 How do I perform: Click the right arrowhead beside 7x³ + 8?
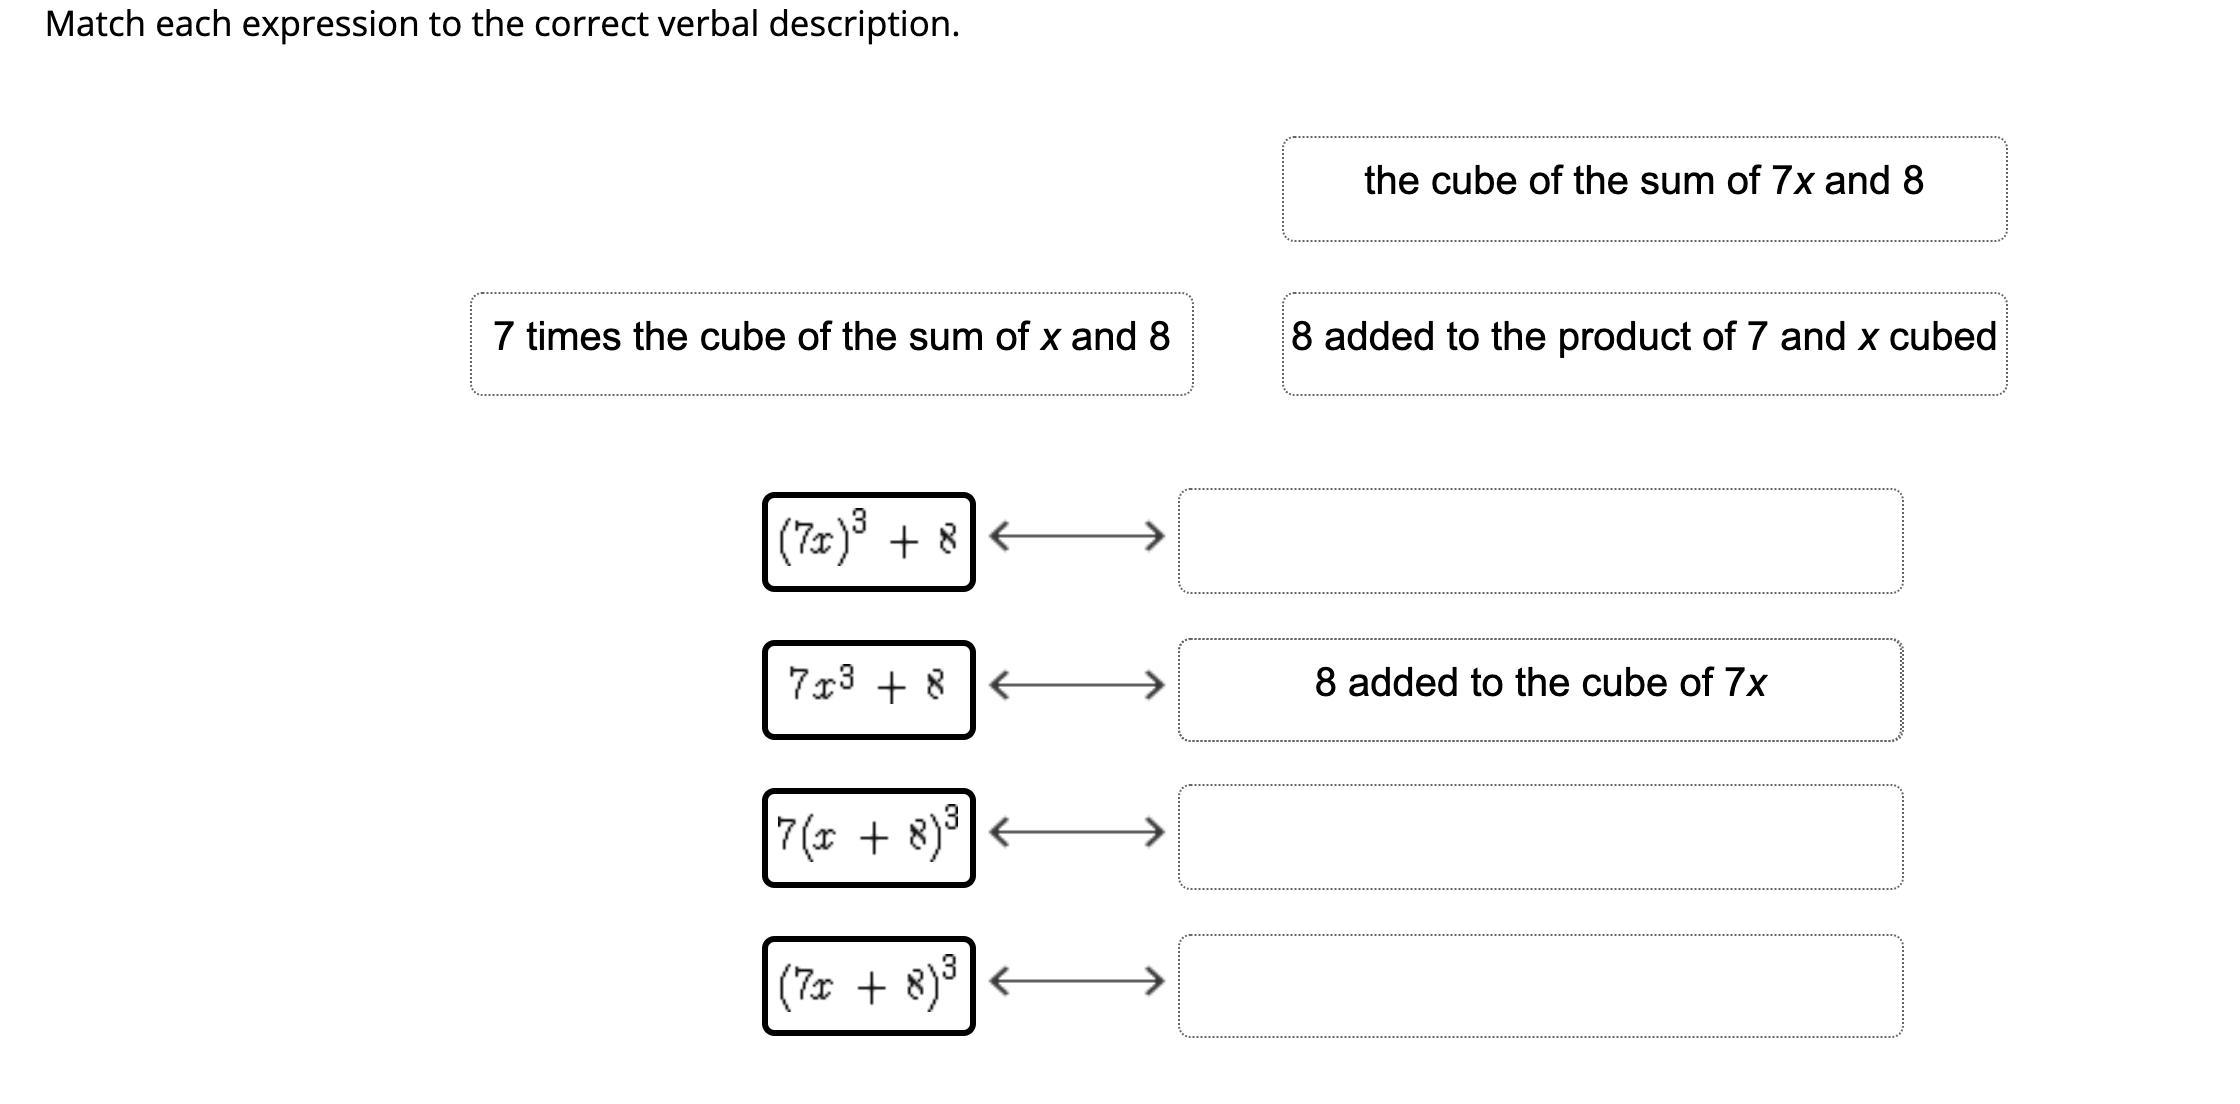point(1156,685)
